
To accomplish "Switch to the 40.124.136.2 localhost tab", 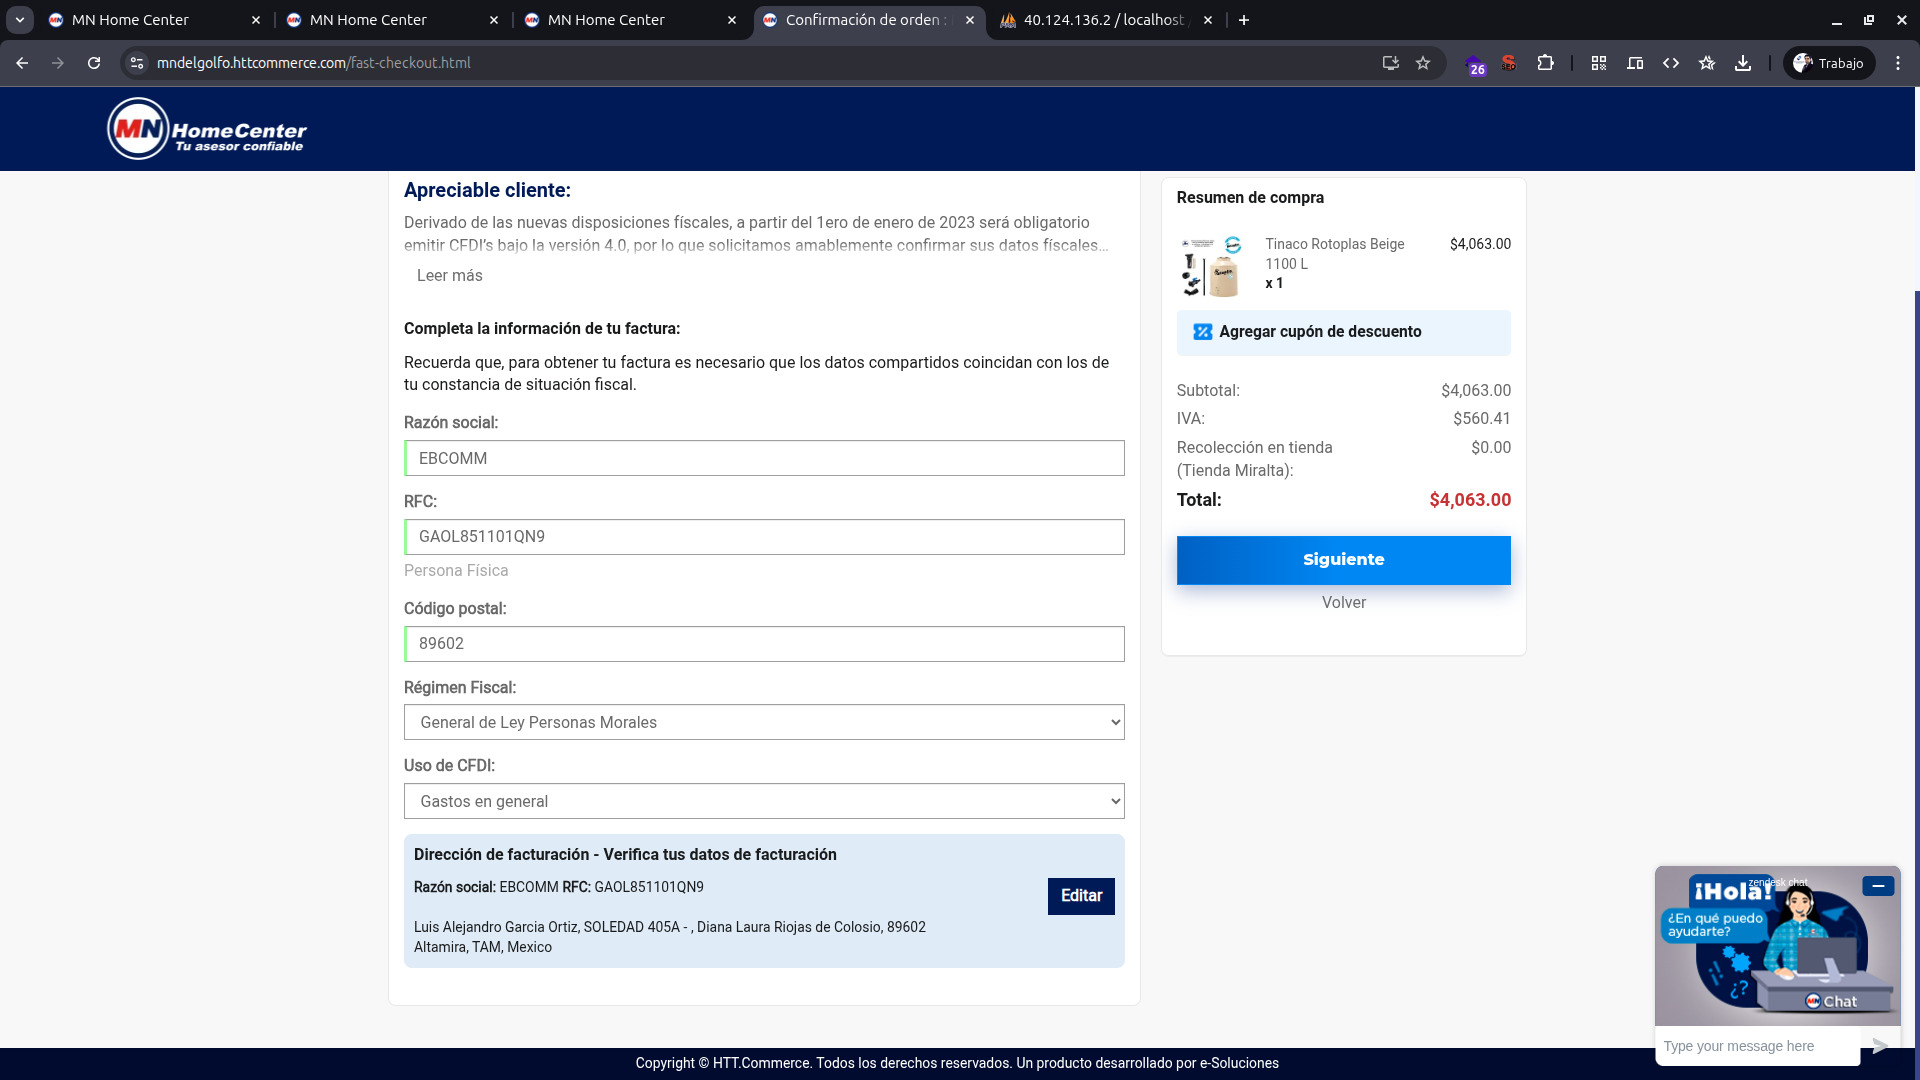I will (1102, 20).
